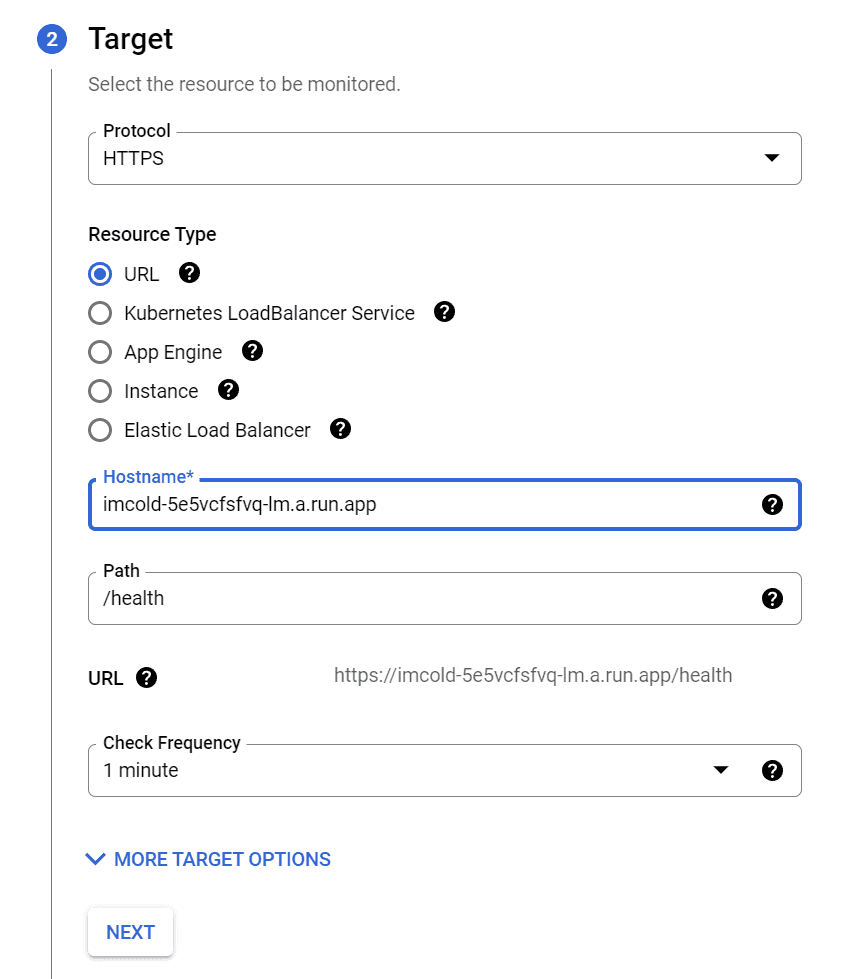This screenshot has height=979, width=860.
Task: Click help icon inside Hostname field
Action: point(772,505)
